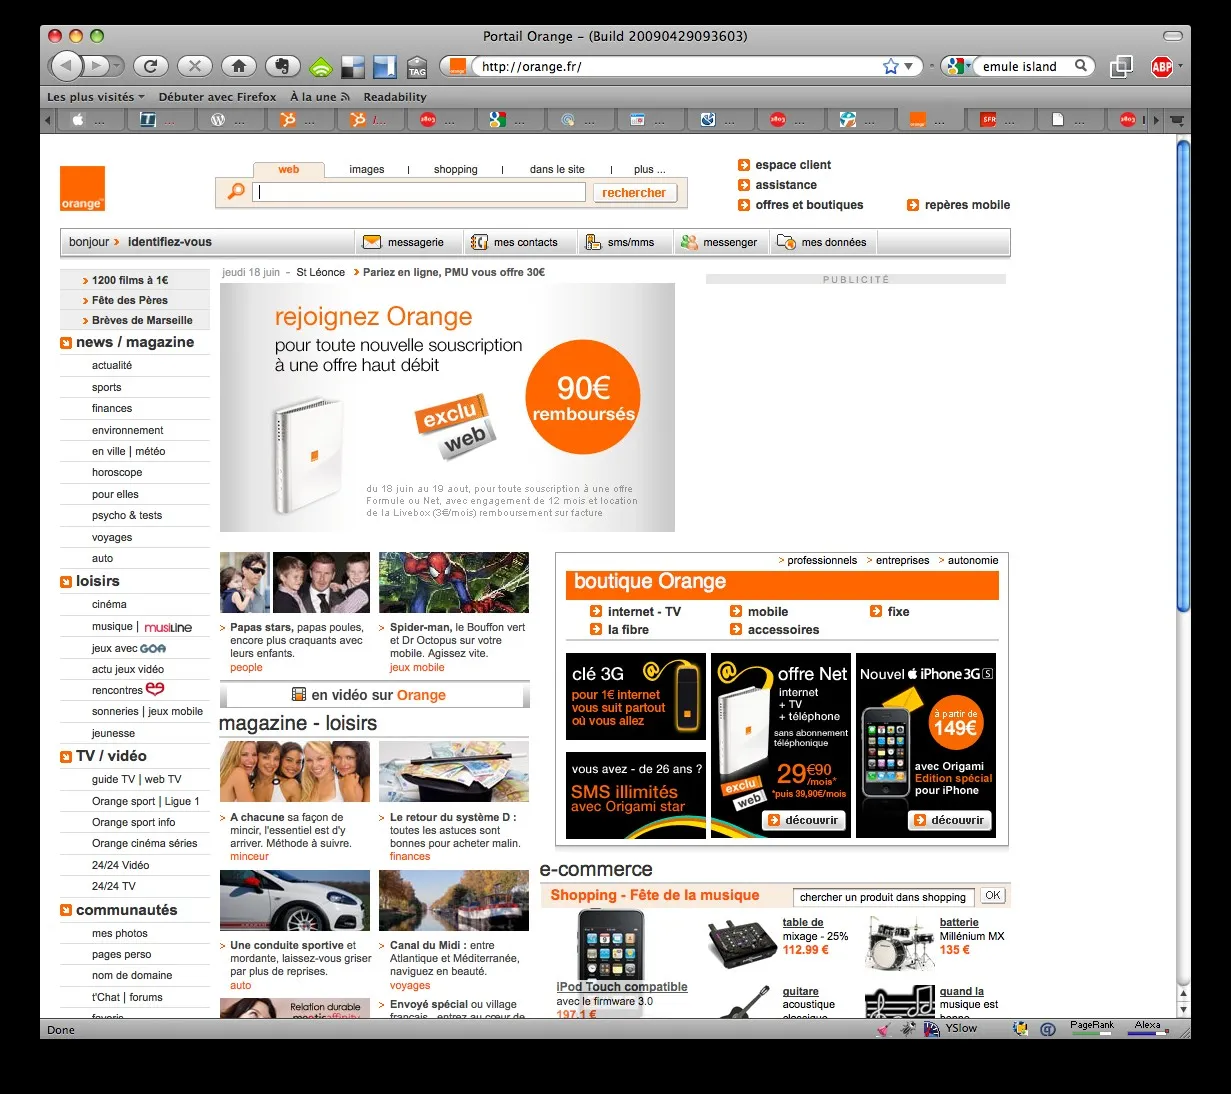
Task: Click the blue @ status bar icon
Action: tap(1047, 1028)
